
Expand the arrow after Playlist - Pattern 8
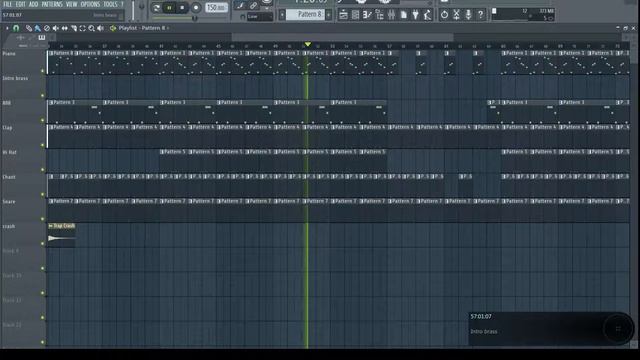click(x=168, y=28)
